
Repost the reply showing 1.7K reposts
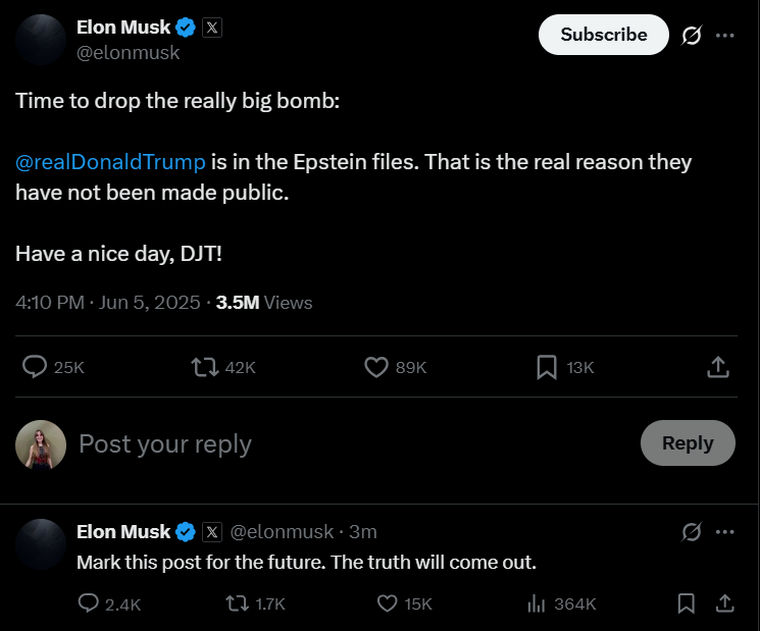(237, 604)
